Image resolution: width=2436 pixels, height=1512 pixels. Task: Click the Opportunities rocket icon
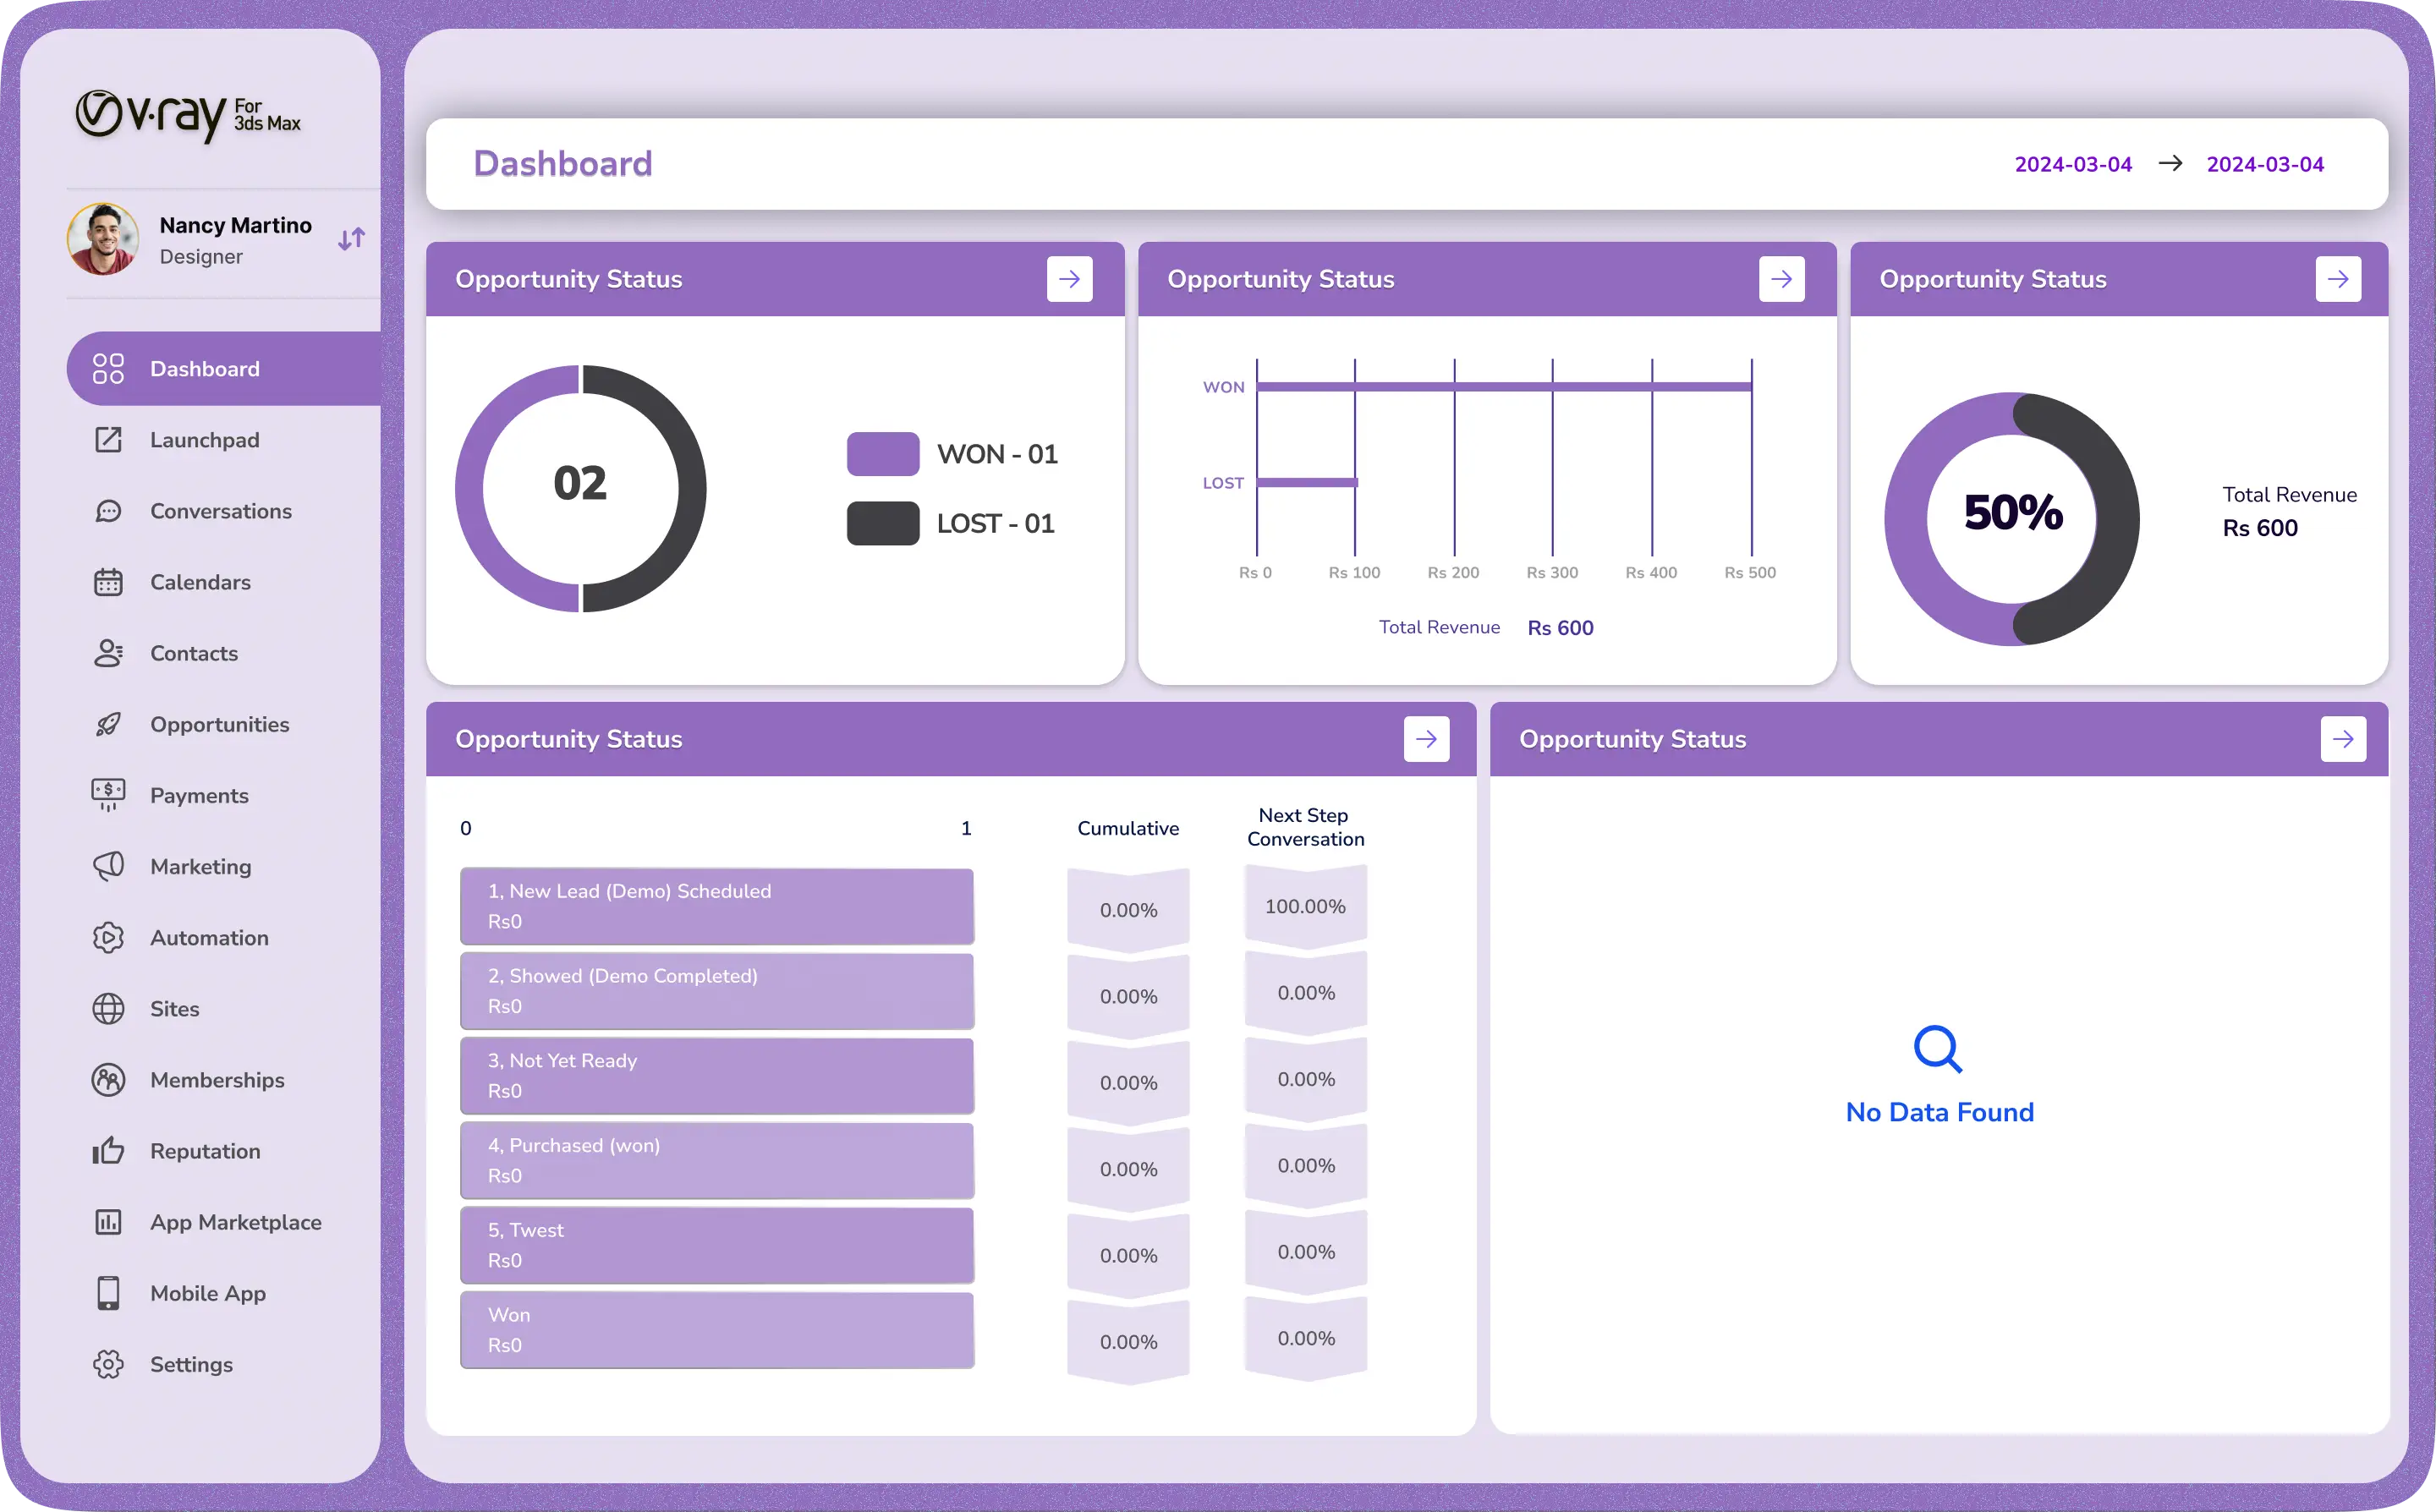[108, 724]
